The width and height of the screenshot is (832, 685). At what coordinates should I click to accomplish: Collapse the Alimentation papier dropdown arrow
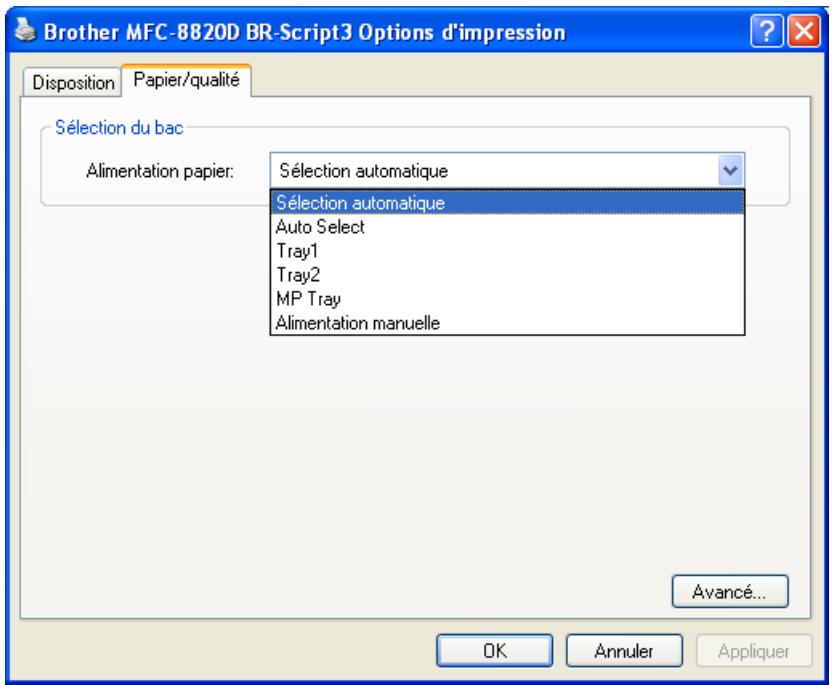pos(731,170)
